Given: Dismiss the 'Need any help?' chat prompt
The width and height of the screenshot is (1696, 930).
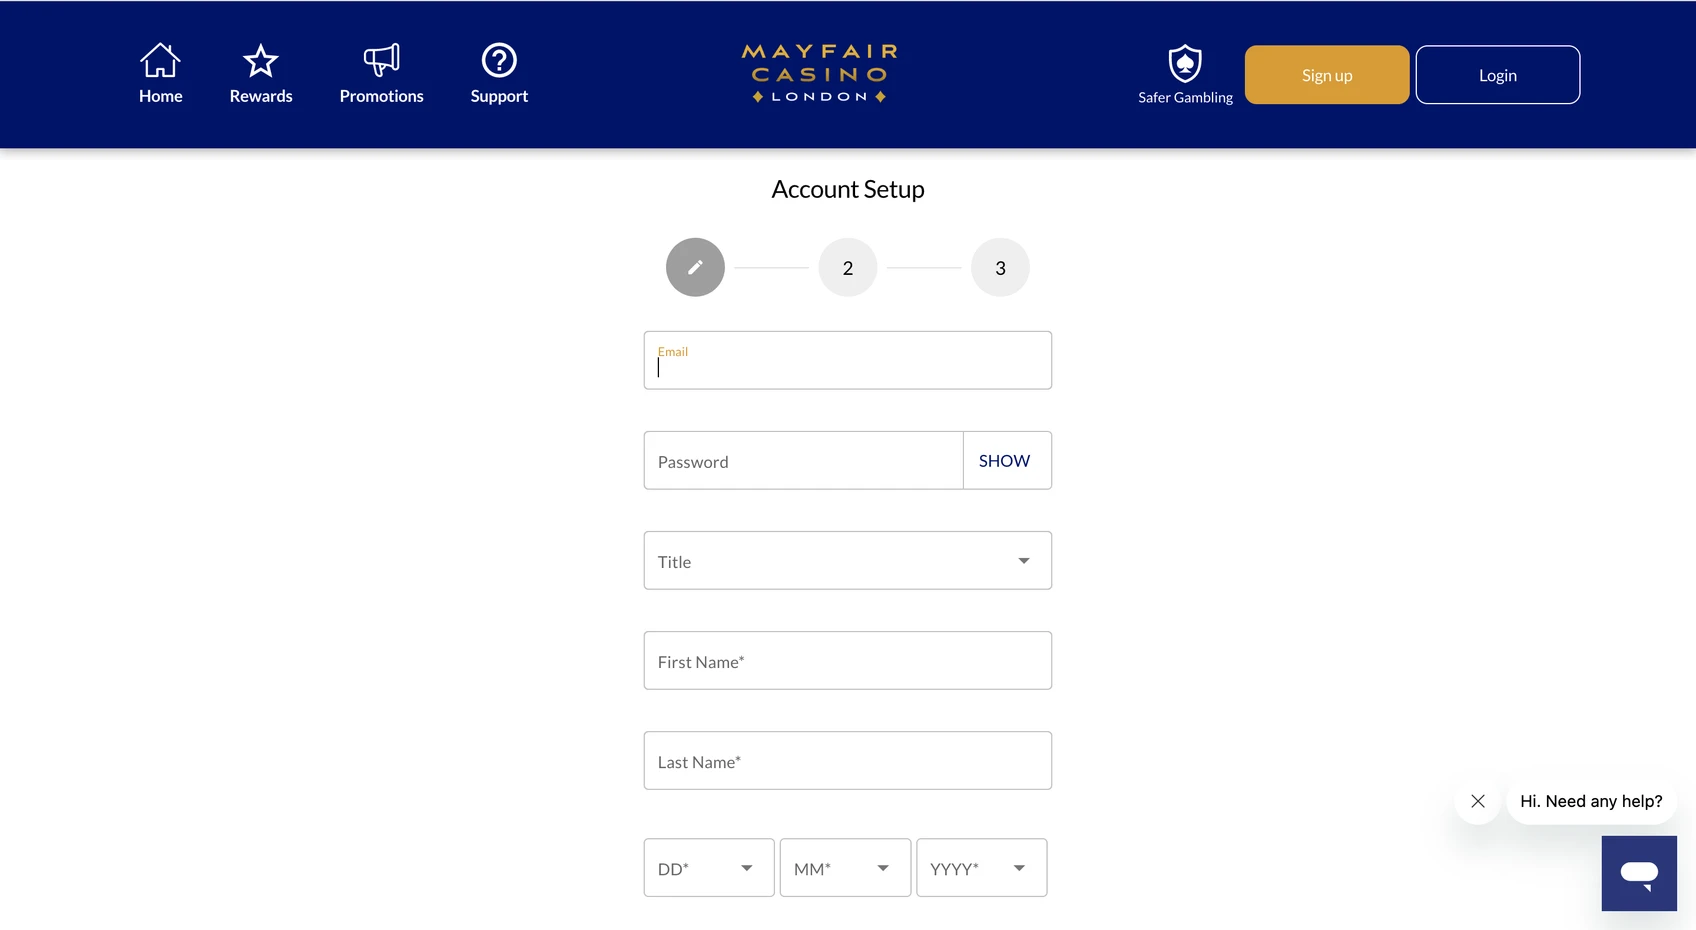Looking at the screenshot, I should 1478,801.
